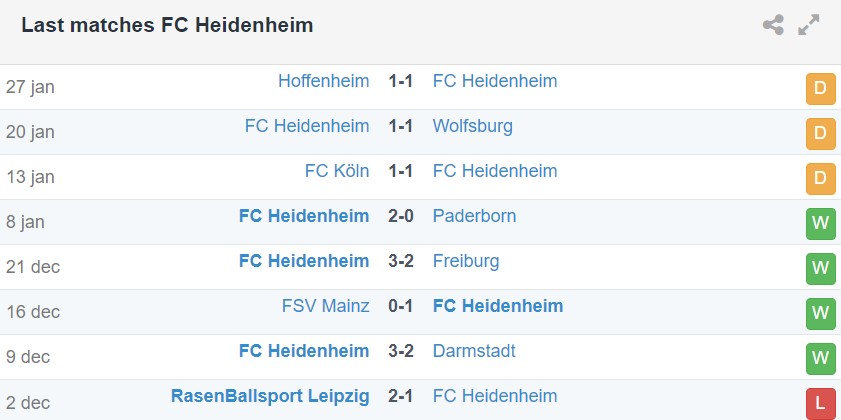This screenshot has width=841, height=420.
Task: Open the RasenBallsport Leipzig team link
Action: pos(270,396)
